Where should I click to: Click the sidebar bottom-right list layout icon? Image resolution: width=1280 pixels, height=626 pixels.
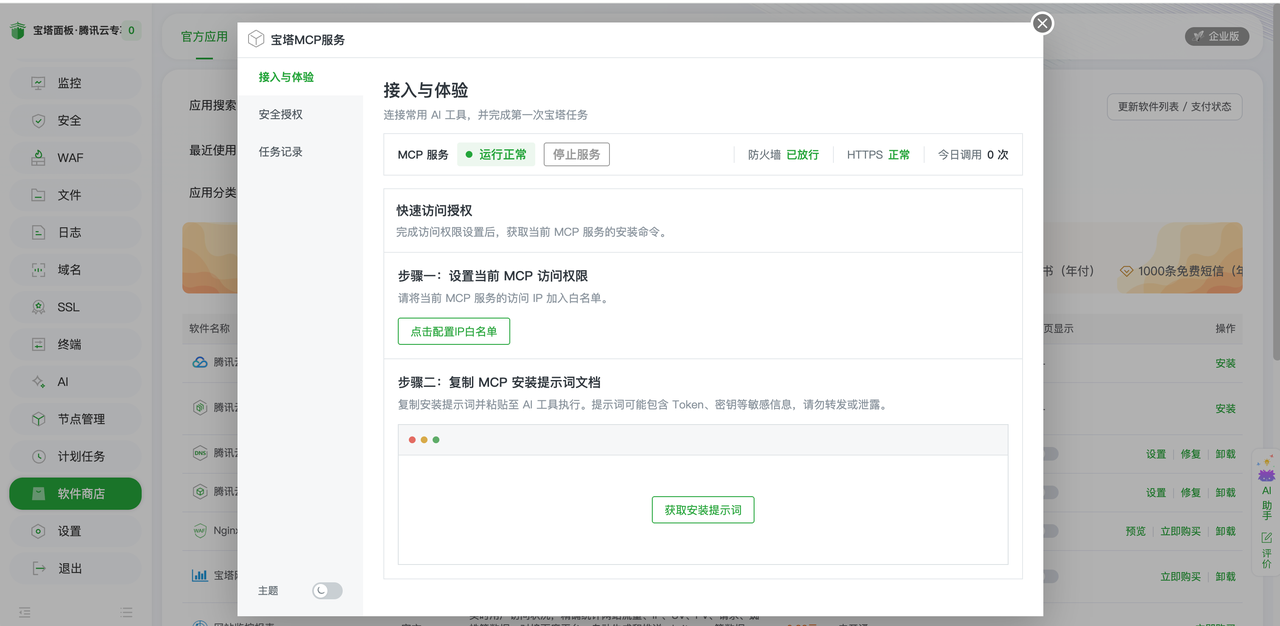[x=127, y=612]
